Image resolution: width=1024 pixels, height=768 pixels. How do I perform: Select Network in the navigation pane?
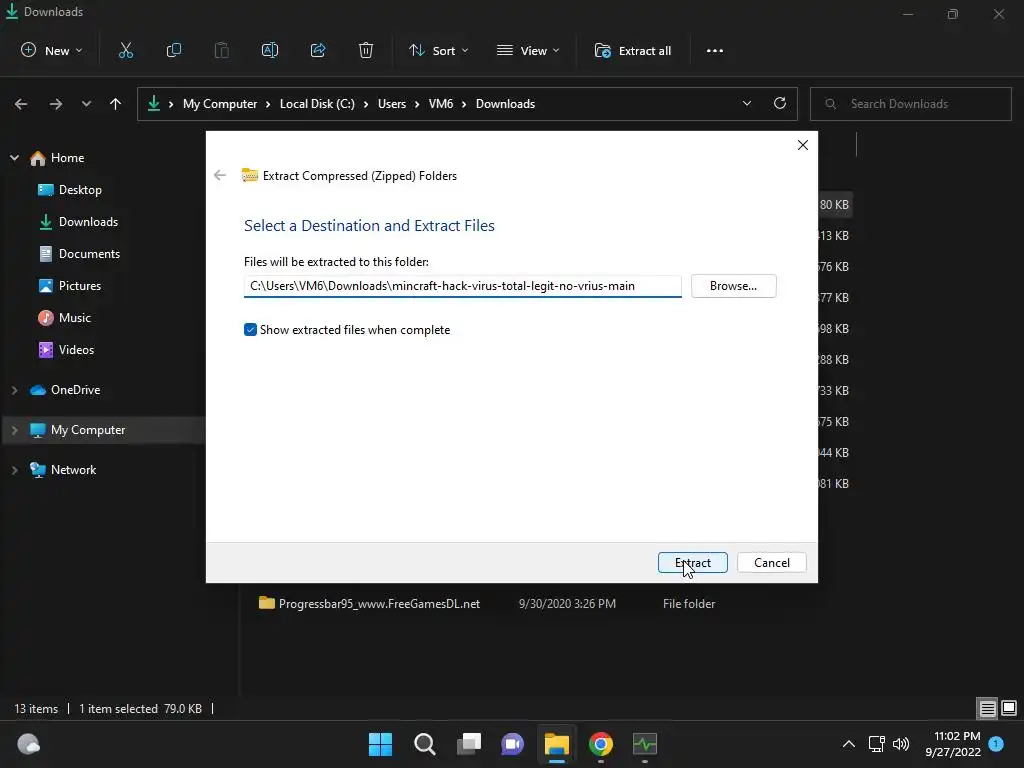[x=63, y=470]
